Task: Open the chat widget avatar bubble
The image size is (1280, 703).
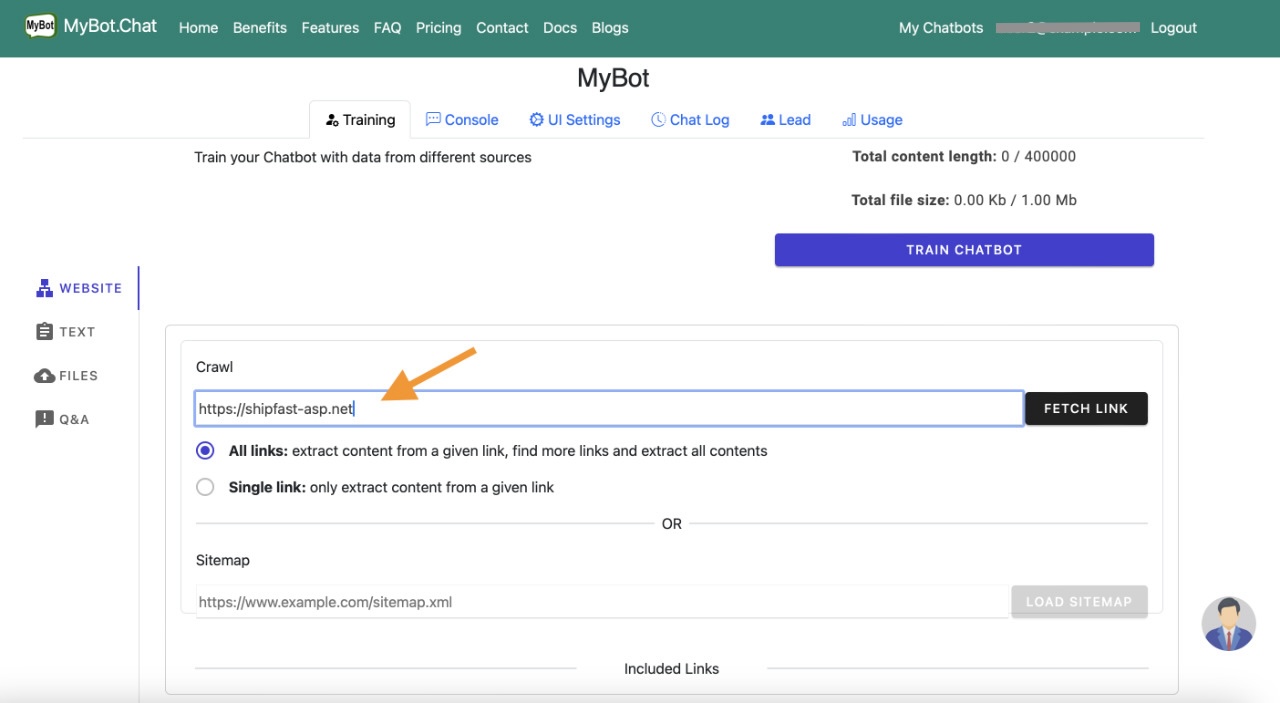Action: 1228,622
